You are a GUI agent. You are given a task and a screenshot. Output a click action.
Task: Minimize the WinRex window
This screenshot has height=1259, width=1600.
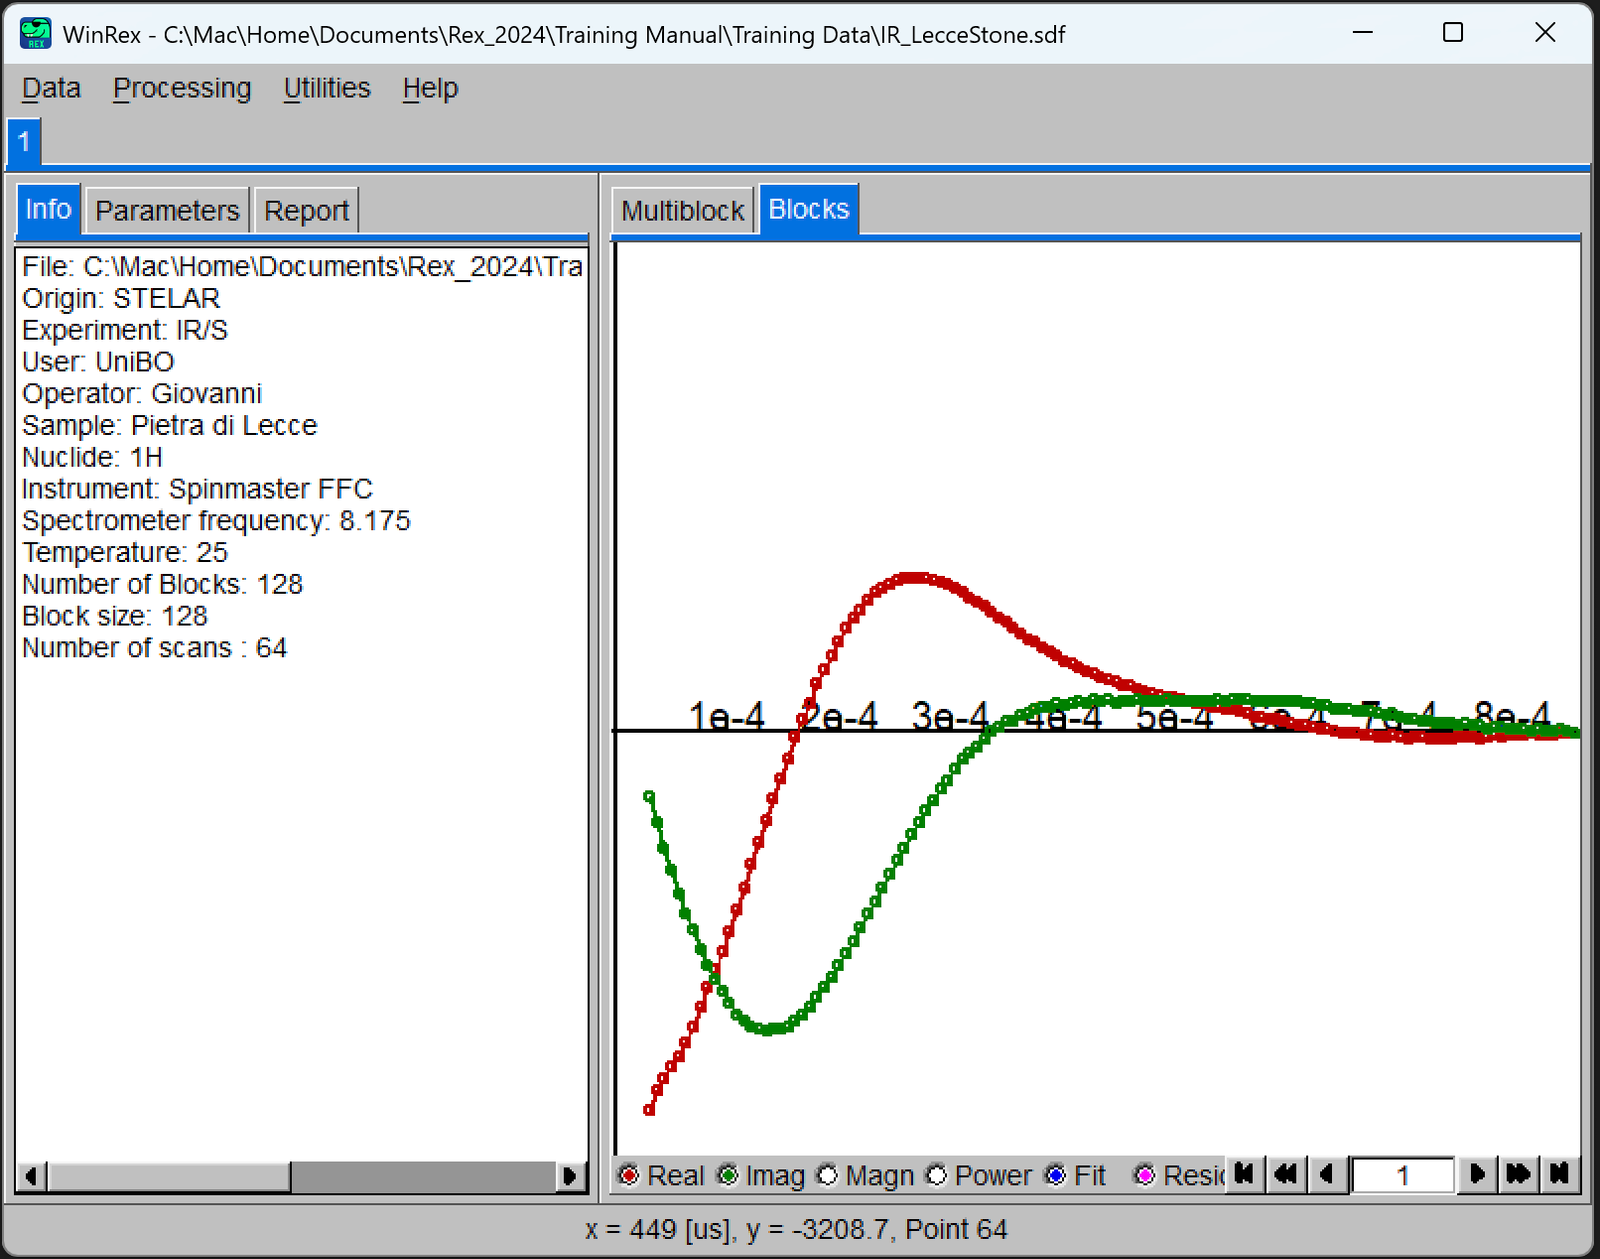(1362, 33)
